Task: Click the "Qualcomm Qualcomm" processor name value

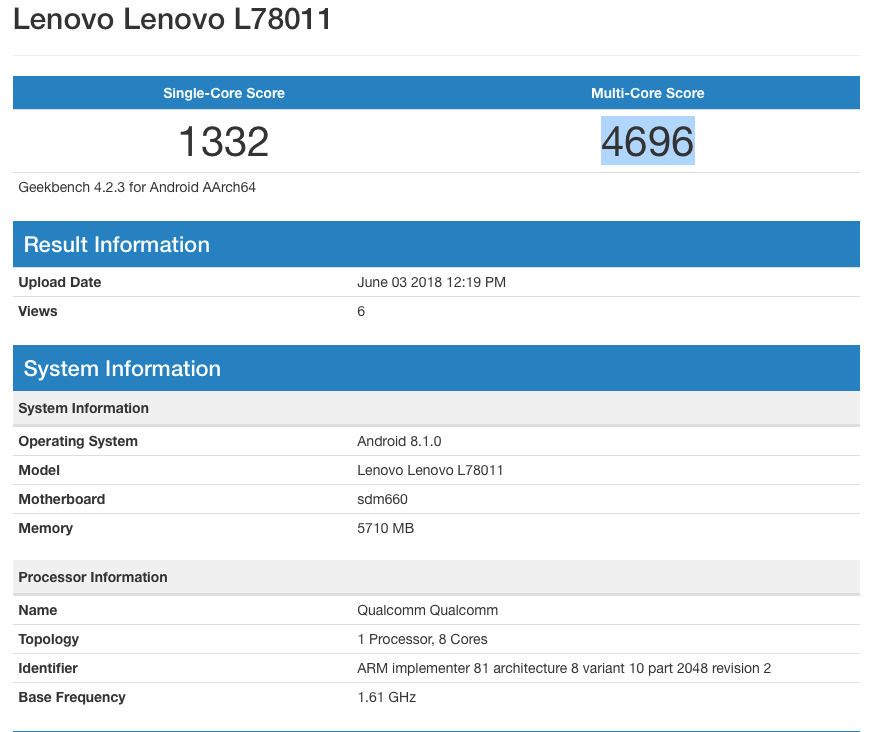Action: coord(428,610)
